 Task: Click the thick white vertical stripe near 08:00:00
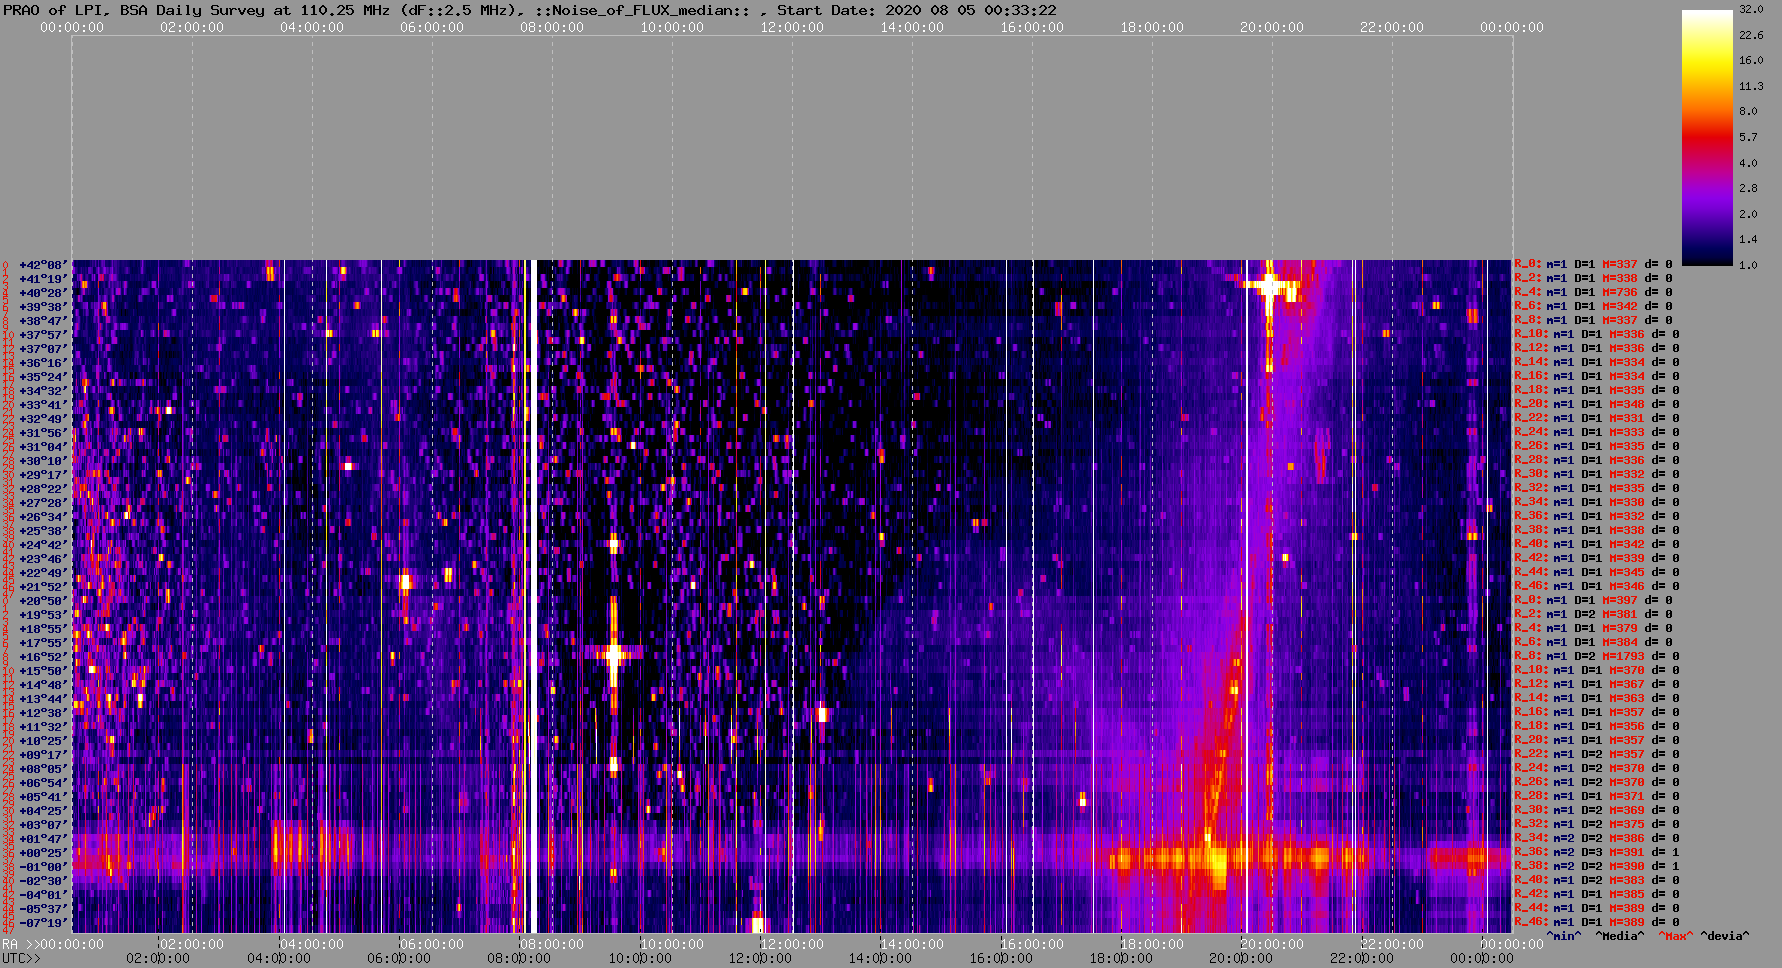tap(532, 597)
